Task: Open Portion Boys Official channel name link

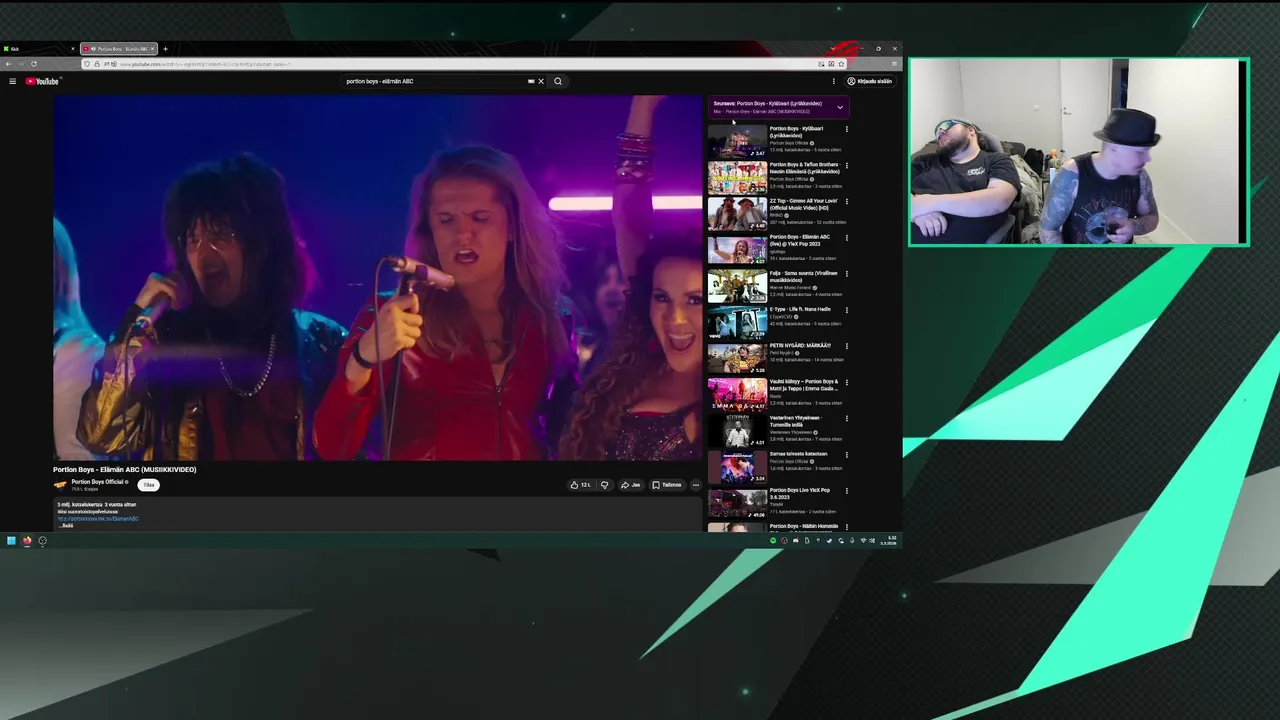Action: coord(97,482)
